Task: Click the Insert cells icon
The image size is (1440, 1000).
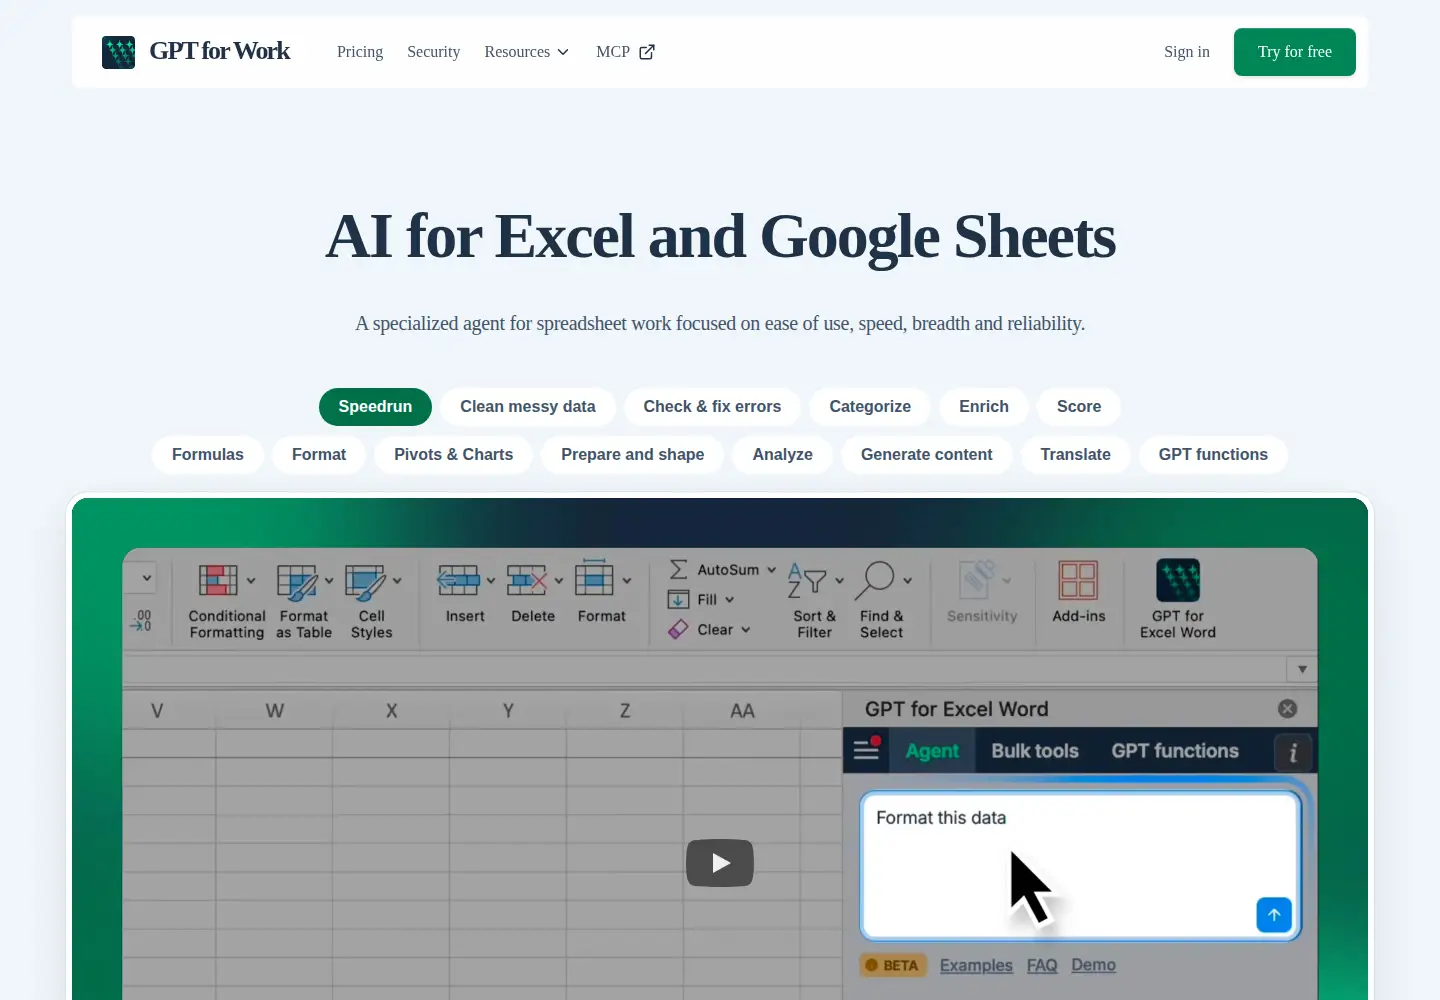Action: 458,580
